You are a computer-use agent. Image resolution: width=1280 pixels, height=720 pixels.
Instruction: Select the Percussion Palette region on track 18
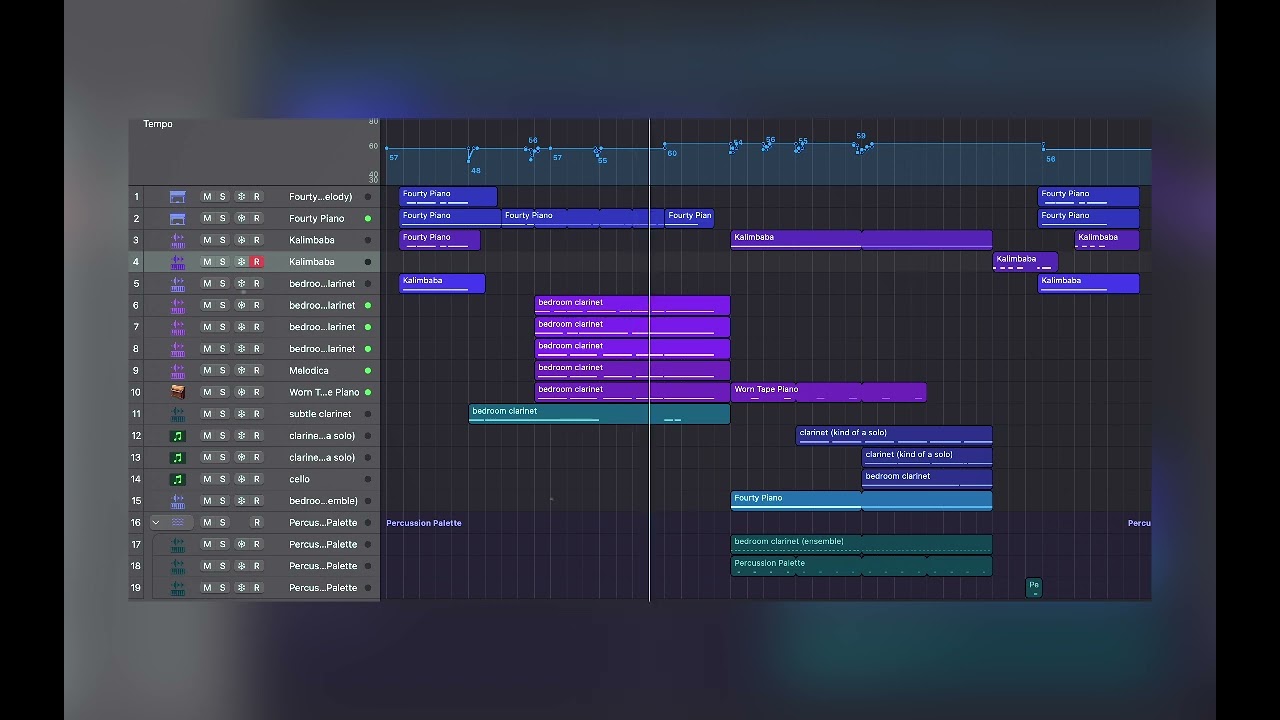point(862,566)
